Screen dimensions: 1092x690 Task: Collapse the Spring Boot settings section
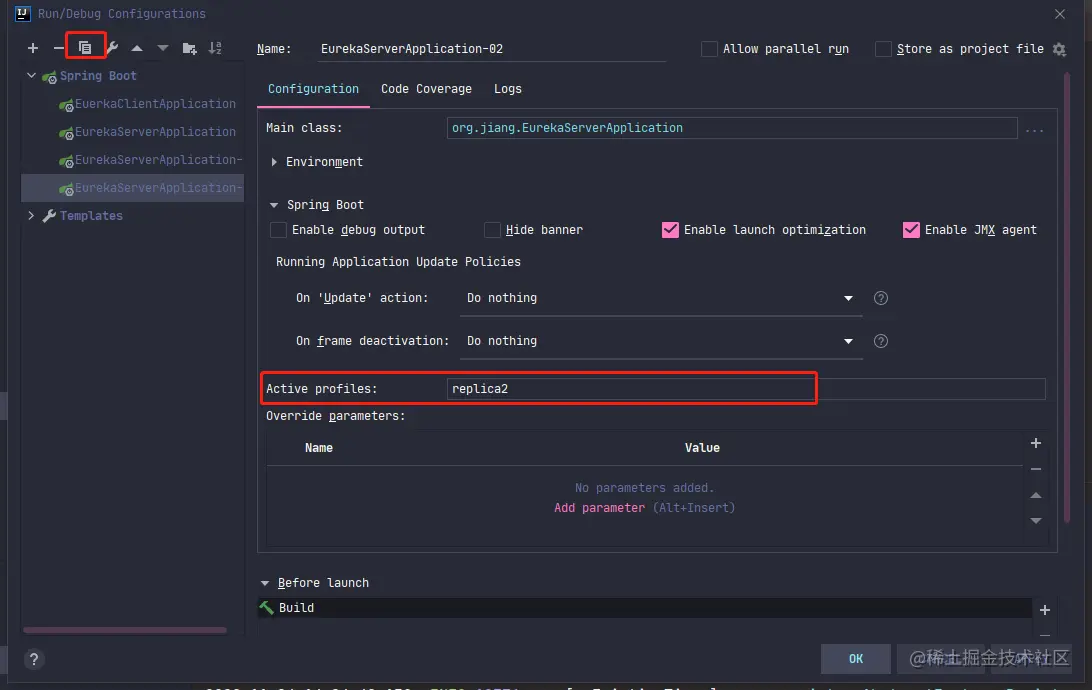[x=274, y=205]
